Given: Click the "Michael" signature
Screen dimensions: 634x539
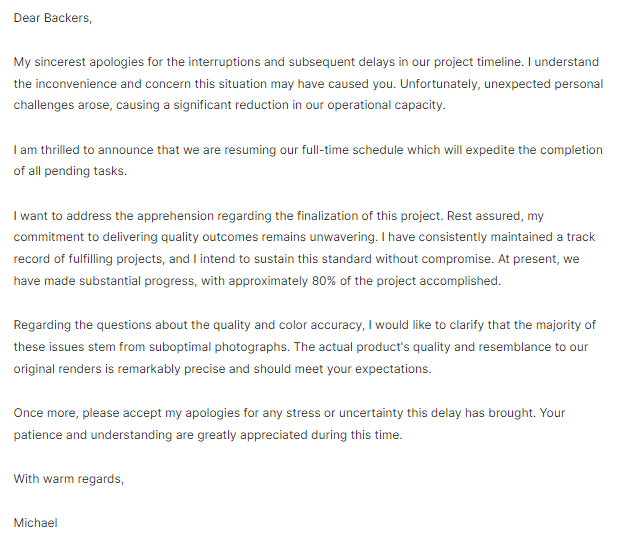Looking at the screenshot, I should [x=36, y=523].
